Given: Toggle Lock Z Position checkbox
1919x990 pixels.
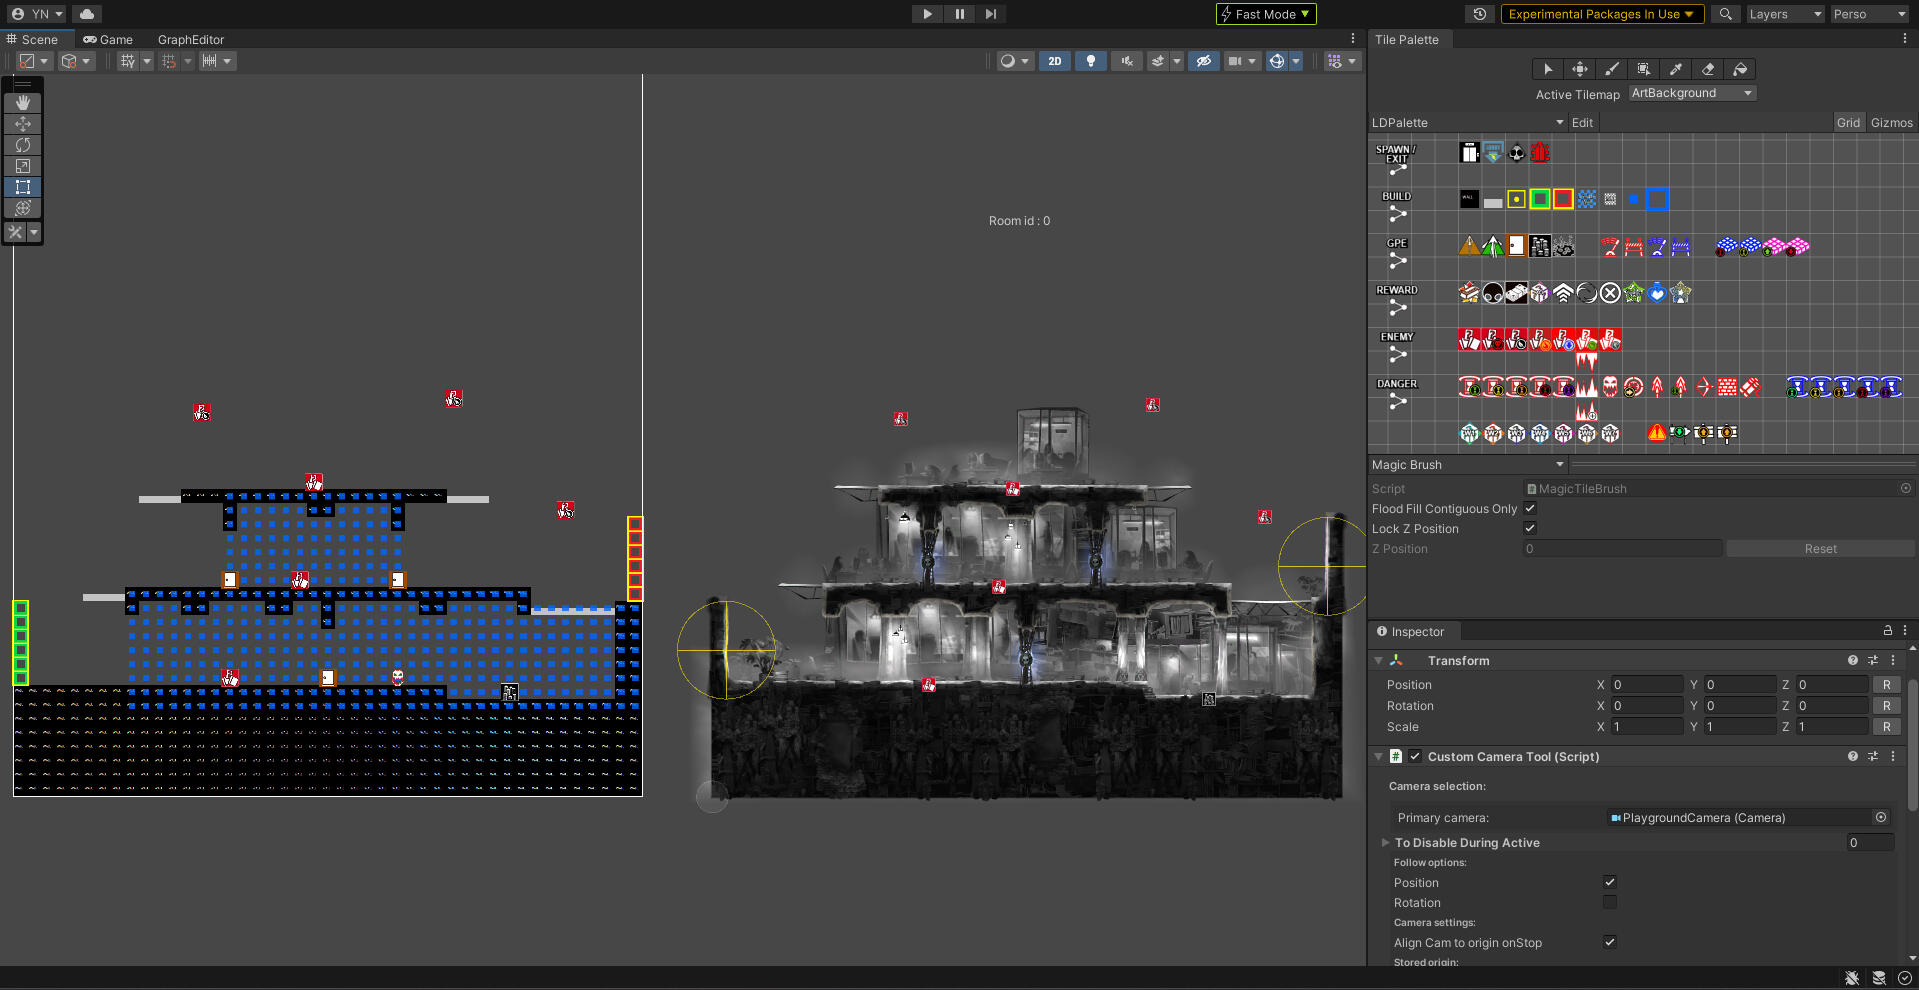Looking at the screenshot, I should coord(1530,529).
